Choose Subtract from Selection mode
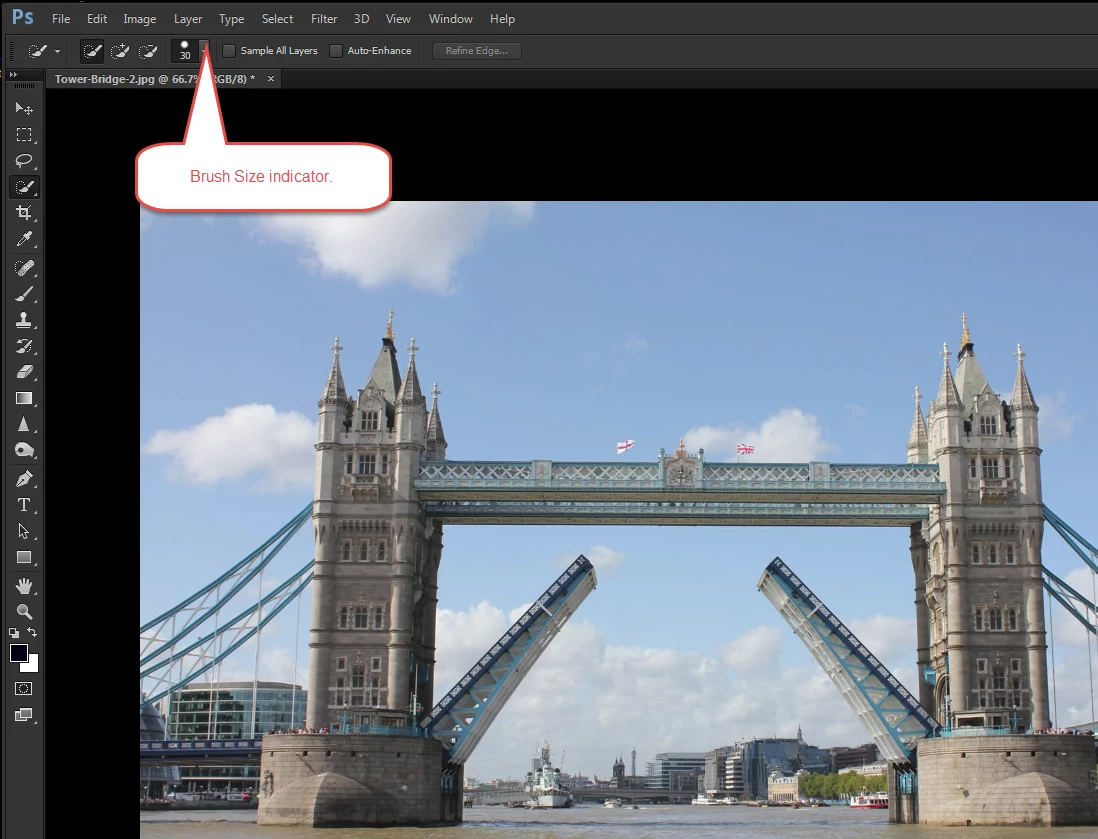The width and height of the screenshot is (1098, 839). [148, 50]
